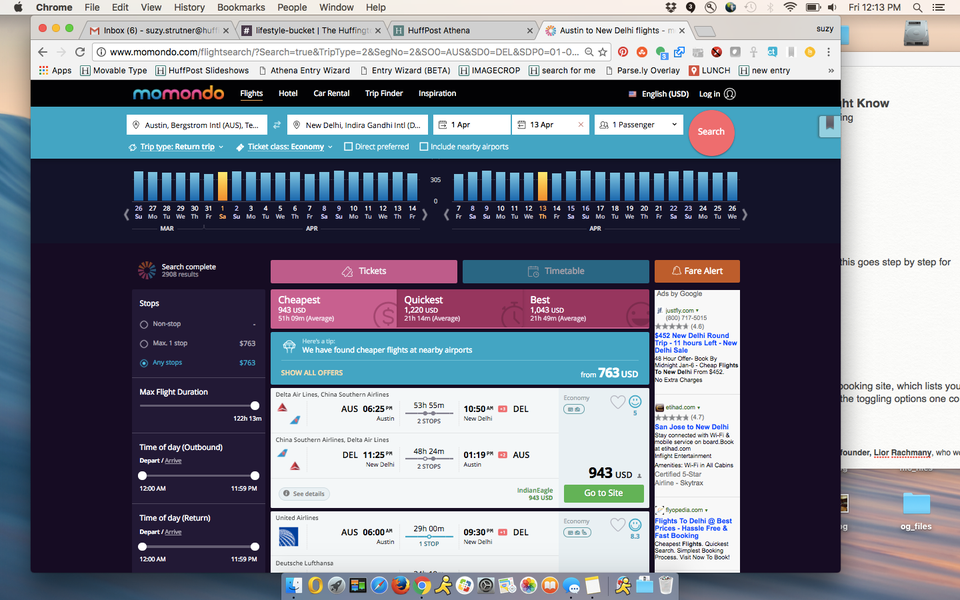Click Pinterest extension icon in Chrome toolbar
Image resolution: width=960 pixels, height=600 pixels.
(623, 52)
